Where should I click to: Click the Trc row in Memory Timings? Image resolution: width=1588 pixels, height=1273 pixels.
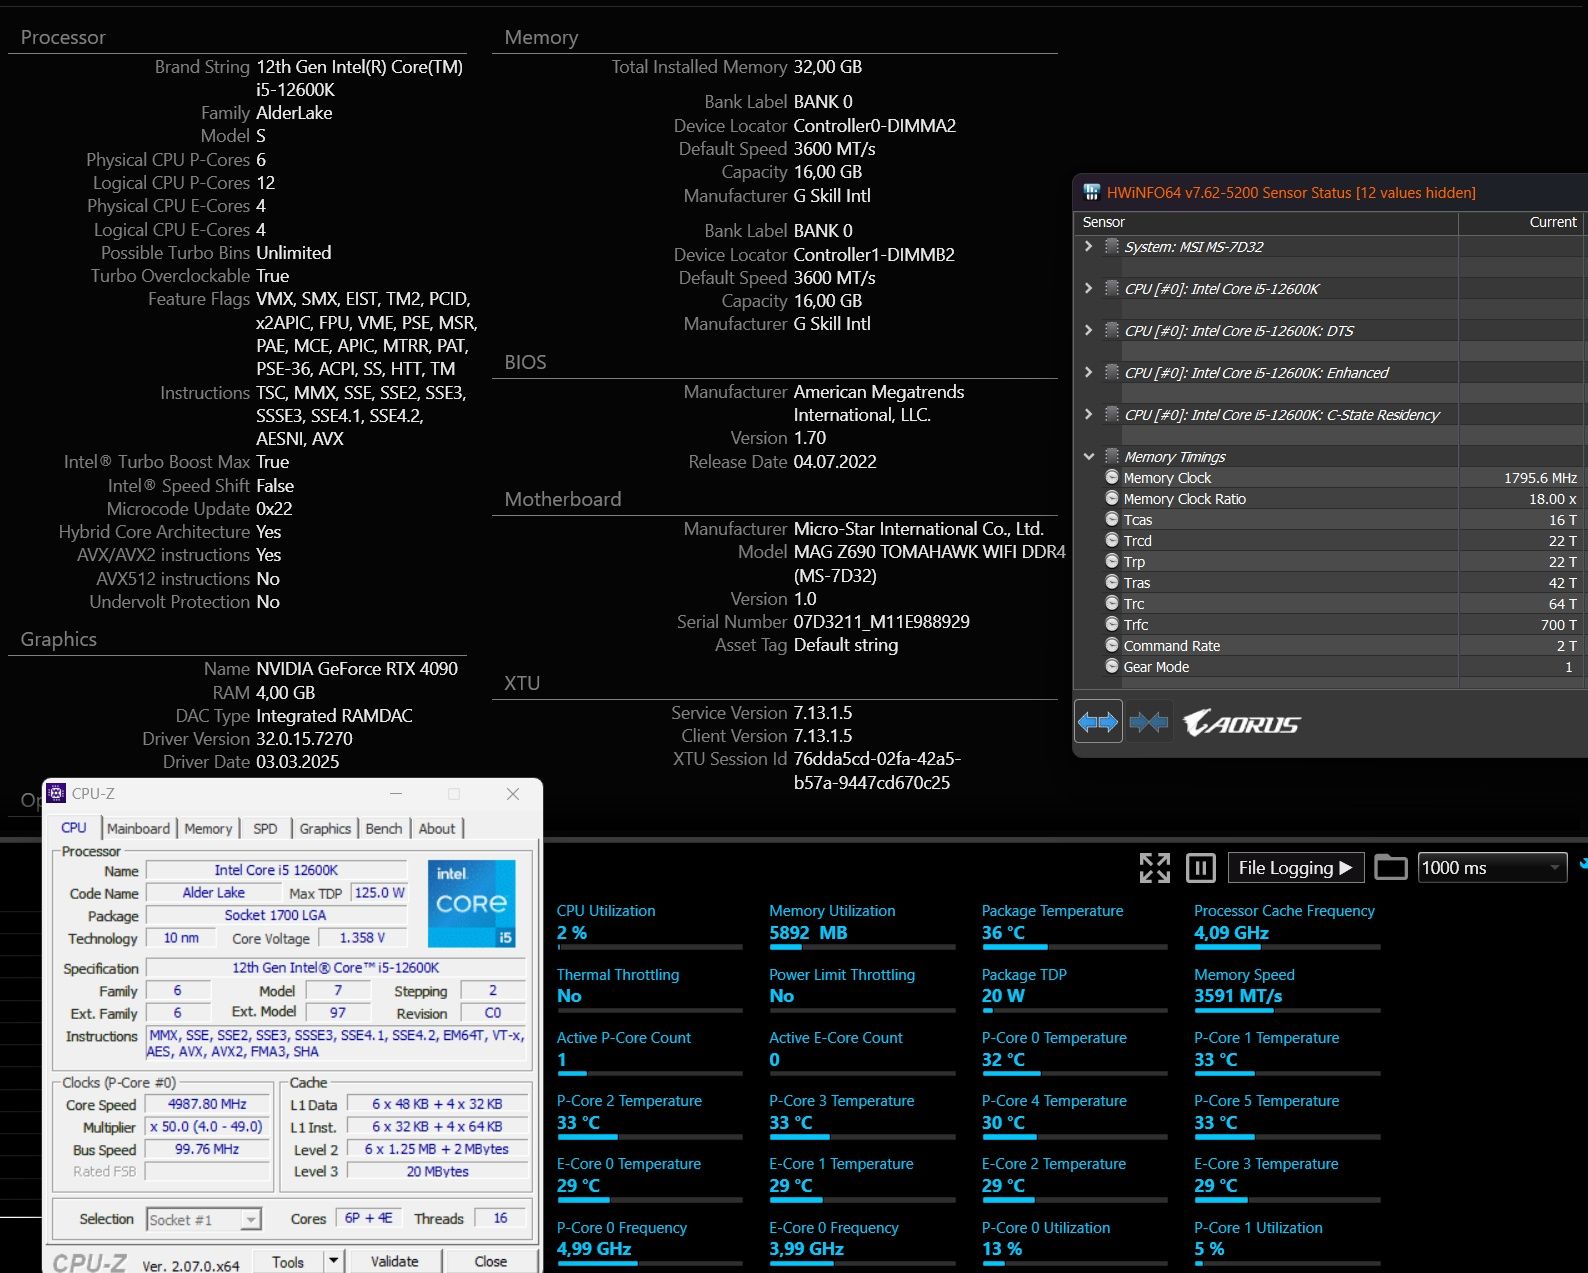(x=1330, y=603)
